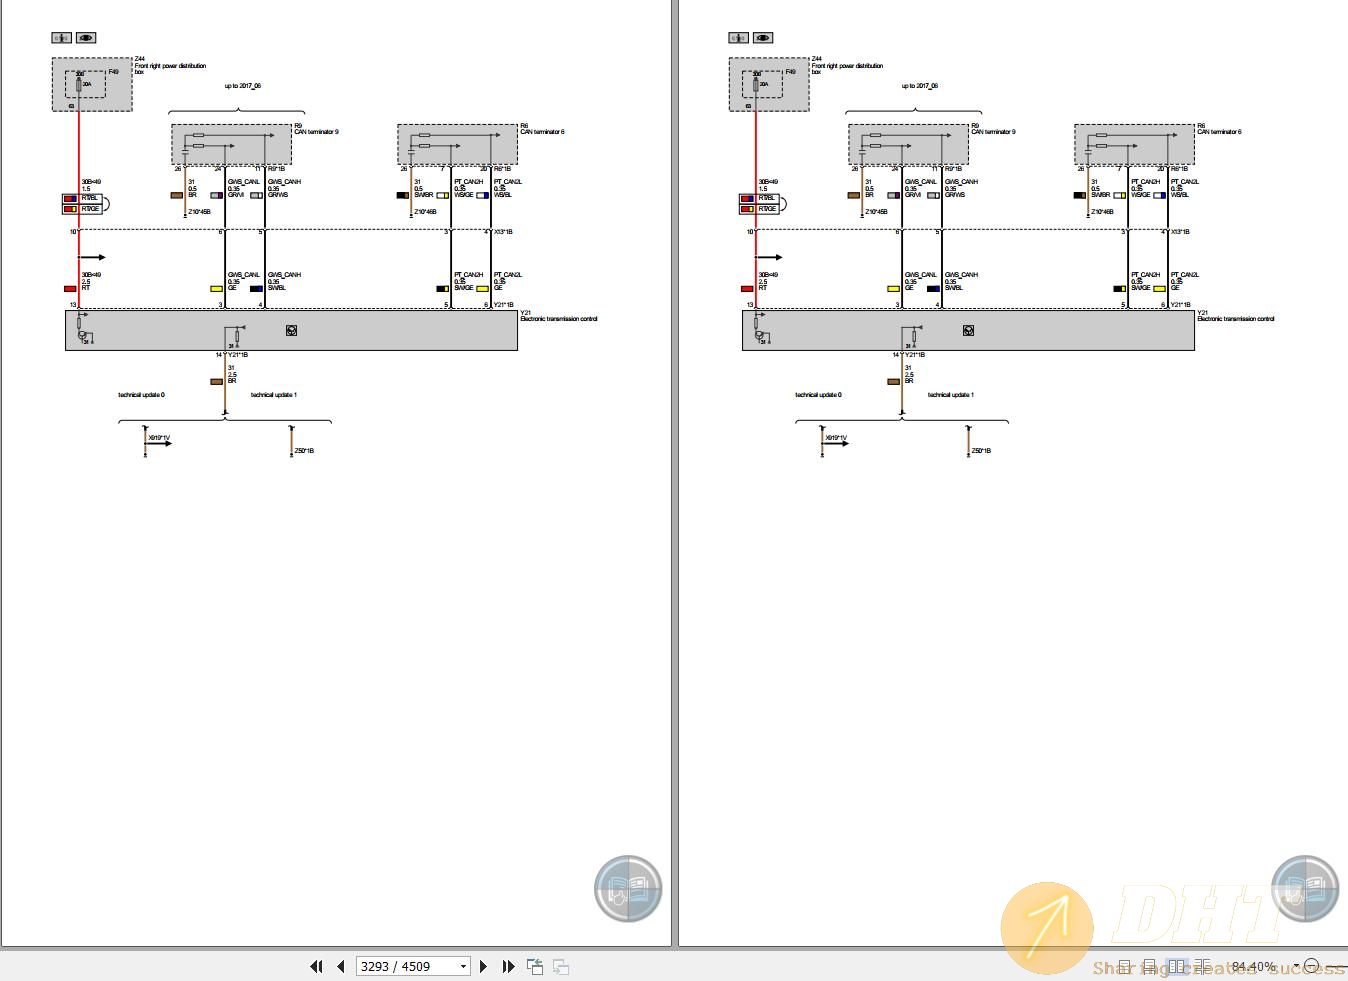Click the R6 CAN terminator 6 box, left page

pos(457,144)
